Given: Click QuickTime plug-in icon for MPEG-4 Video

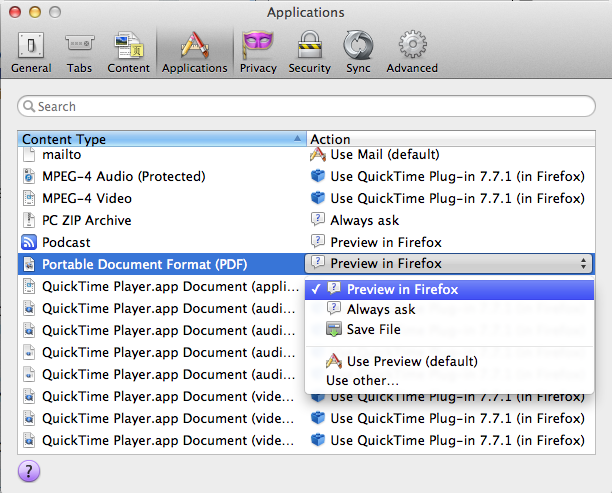Looking at the screenshot, I should pos(318,198).
